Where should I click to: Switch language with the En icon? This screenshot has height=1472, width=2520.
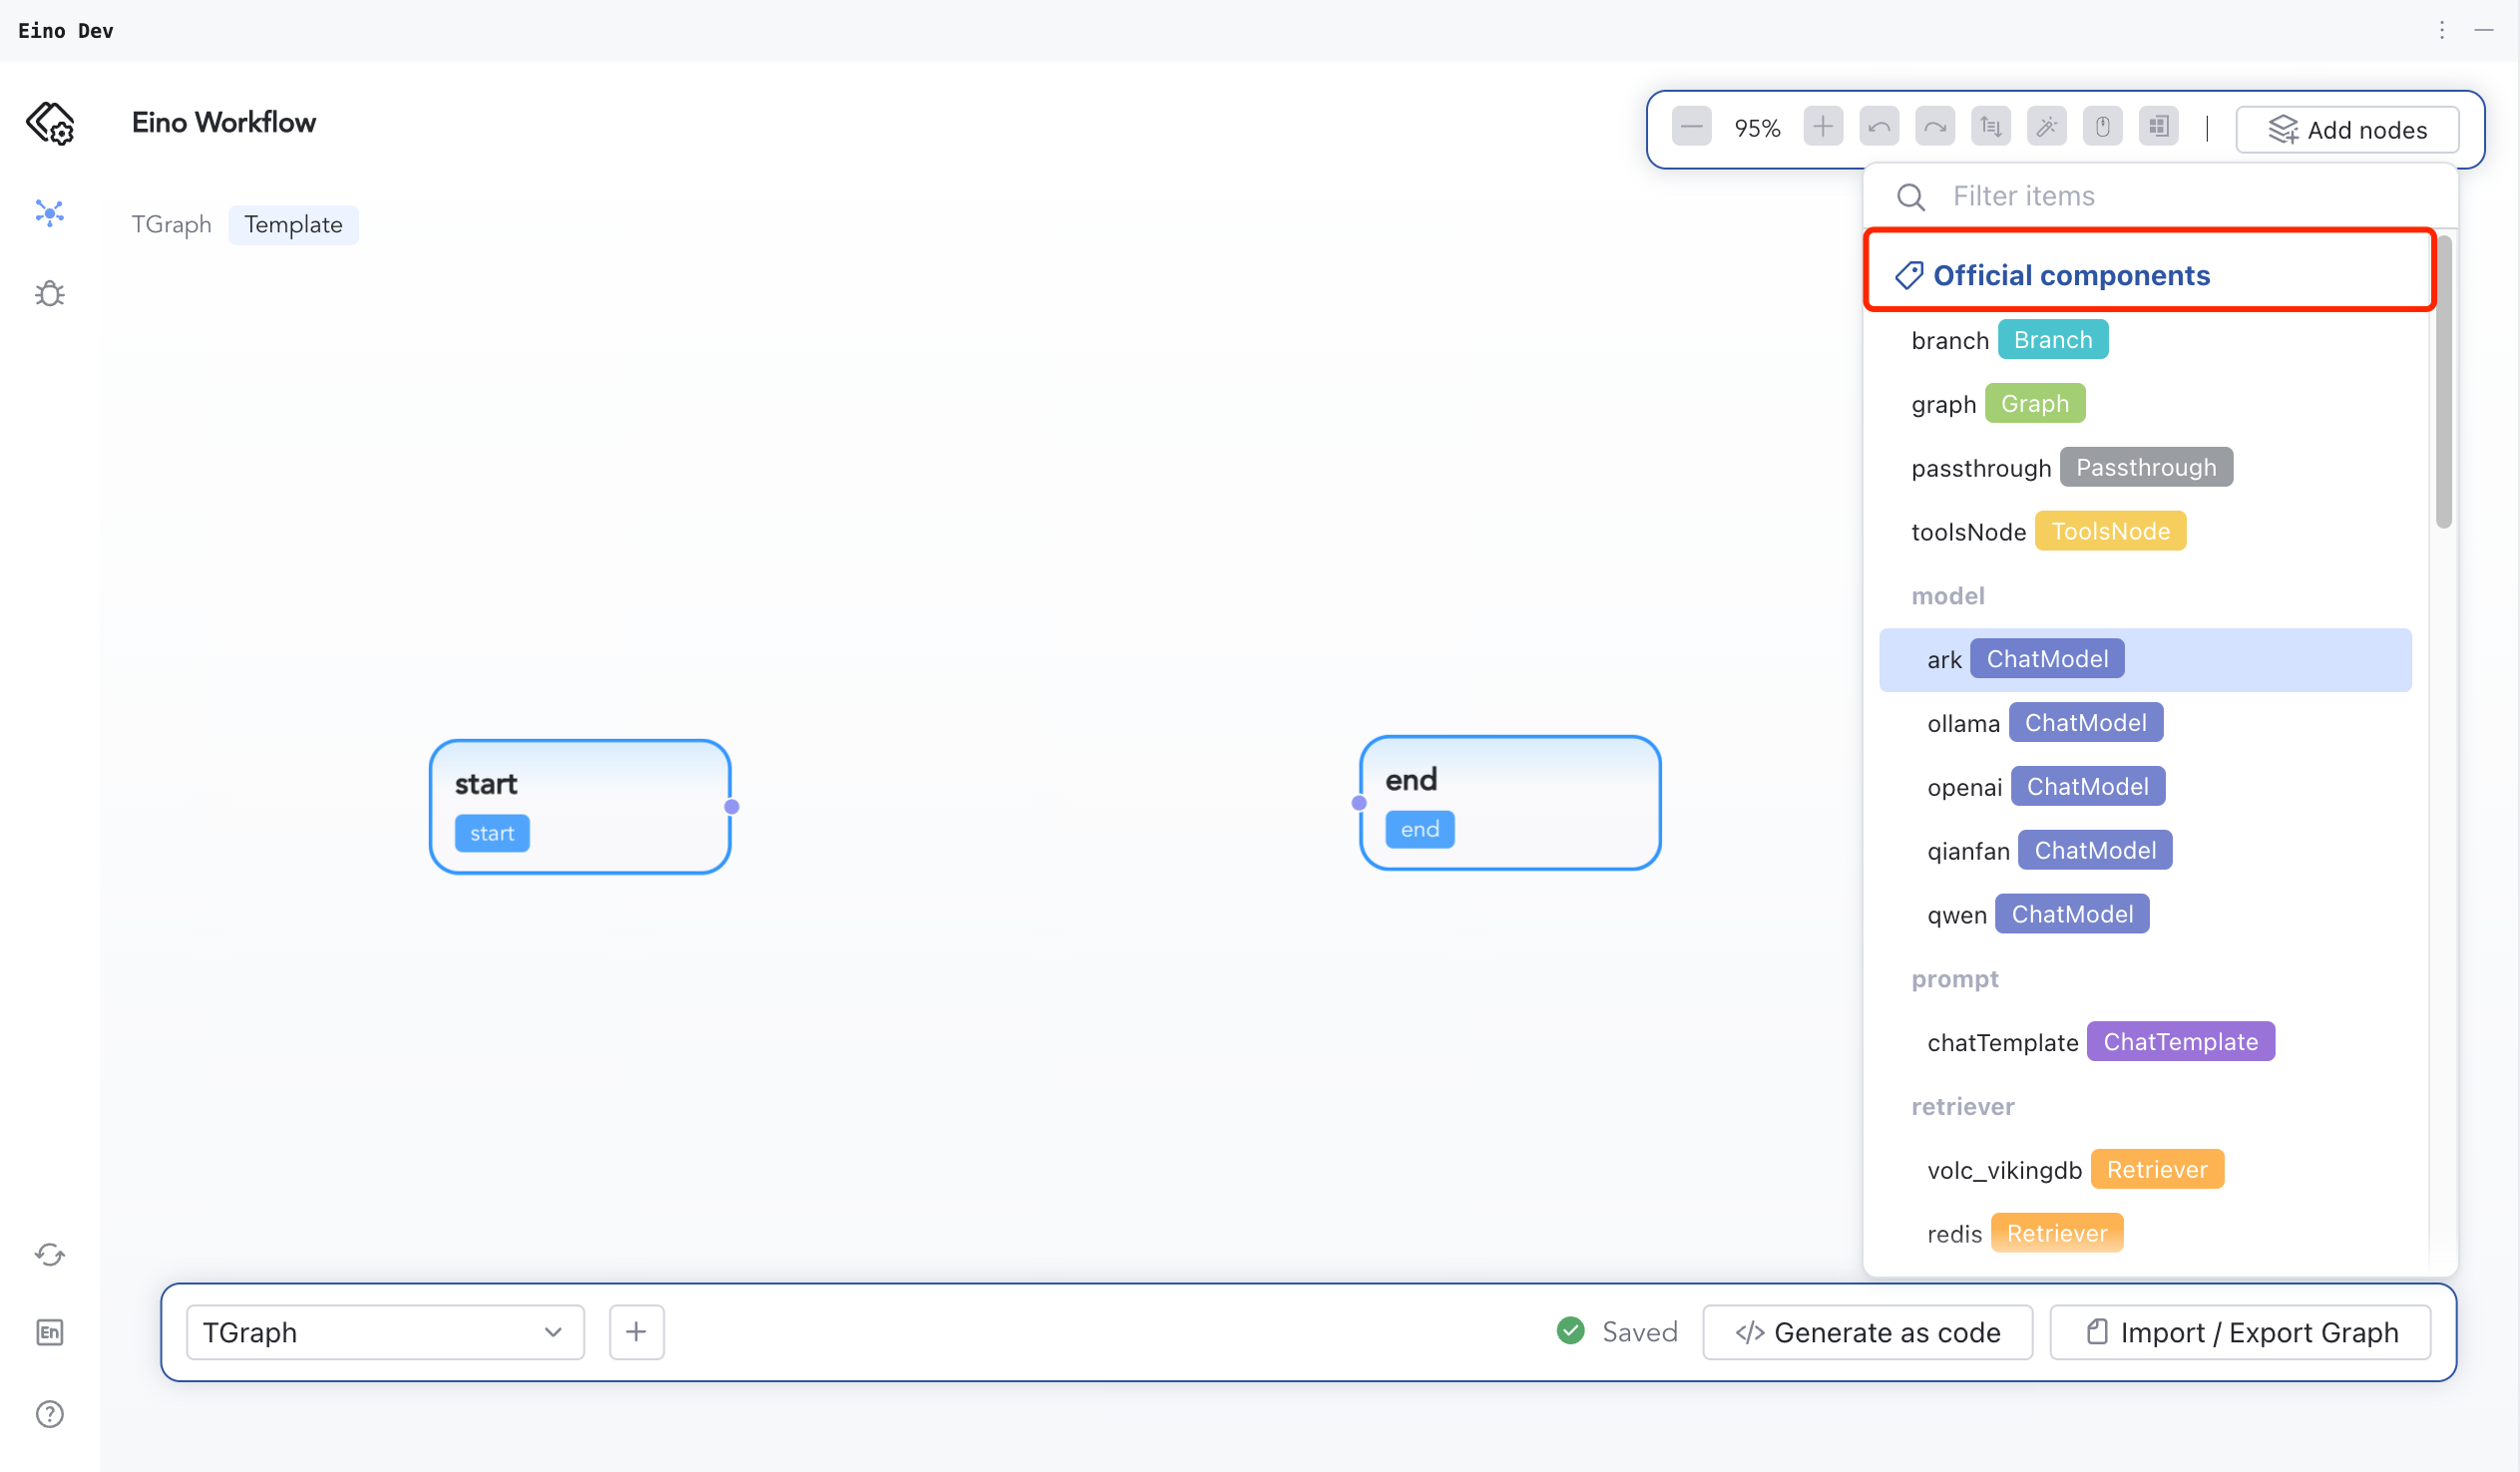tap(49, 1332)
